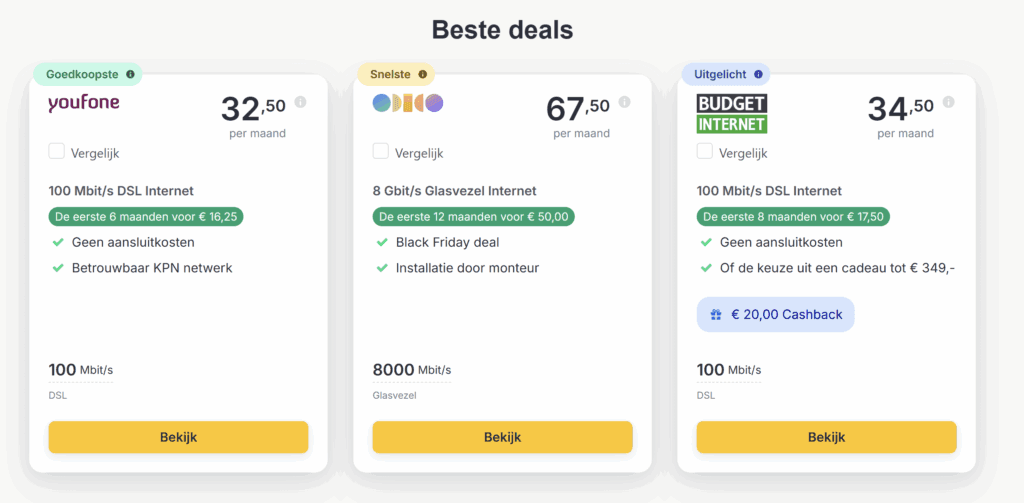Tick Vergelijk checkbox for Youfone deal
1024x503 pixels.
coord(57,152)
